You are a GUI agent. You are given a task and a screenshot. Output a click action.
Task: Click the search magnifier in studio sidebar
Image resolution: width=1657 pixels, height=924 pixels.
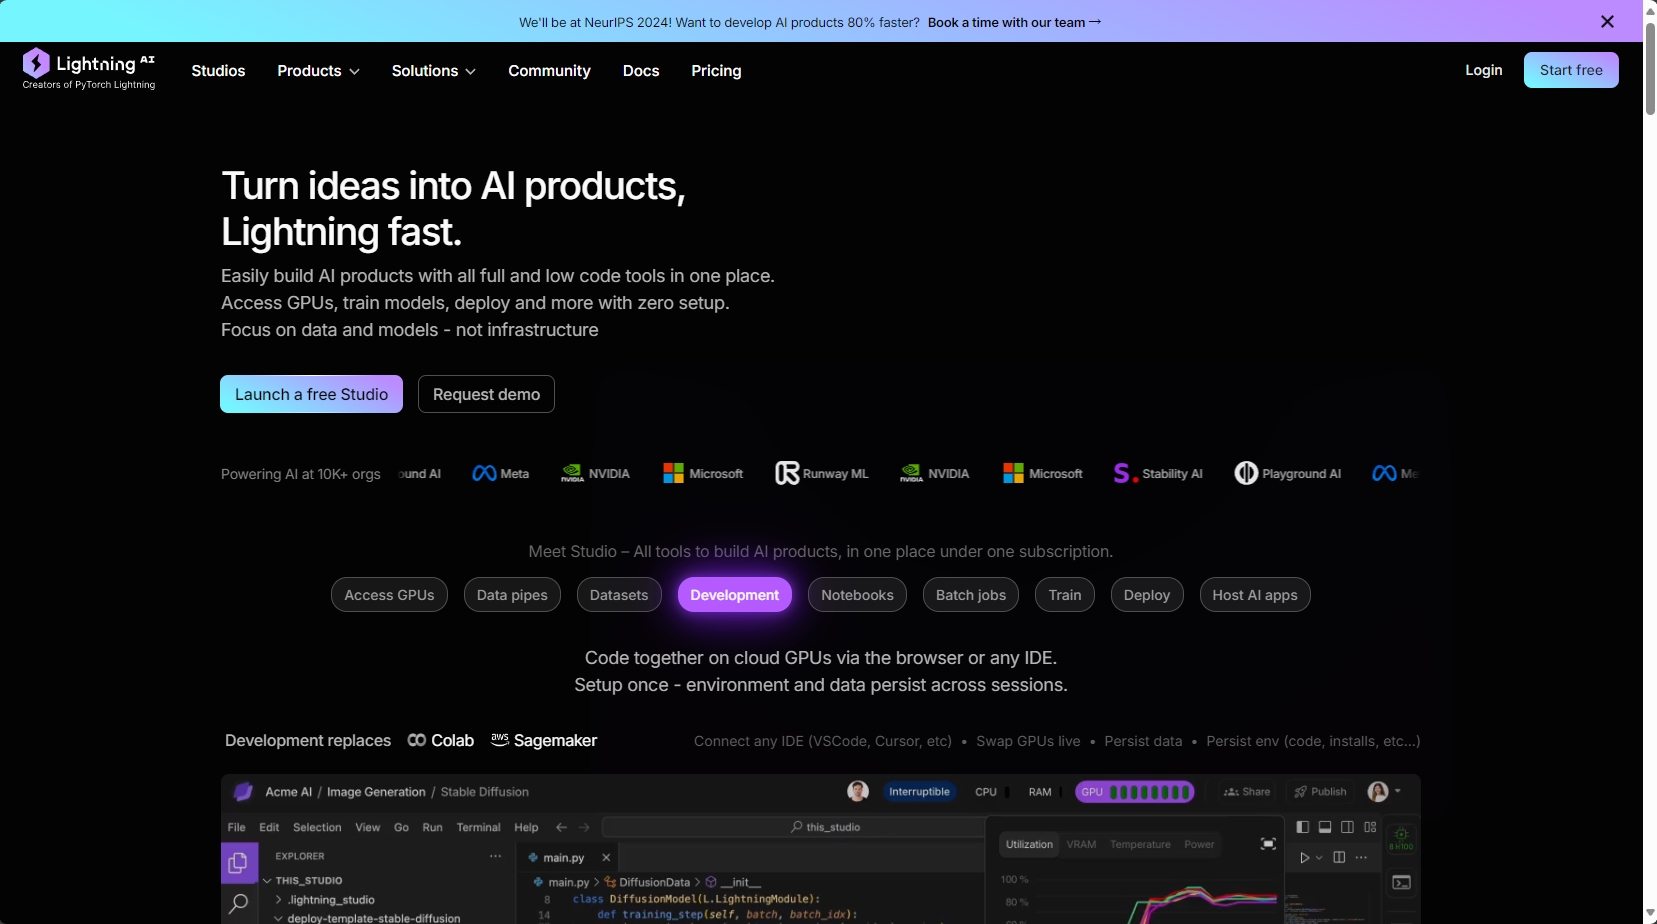coord(238,905)
